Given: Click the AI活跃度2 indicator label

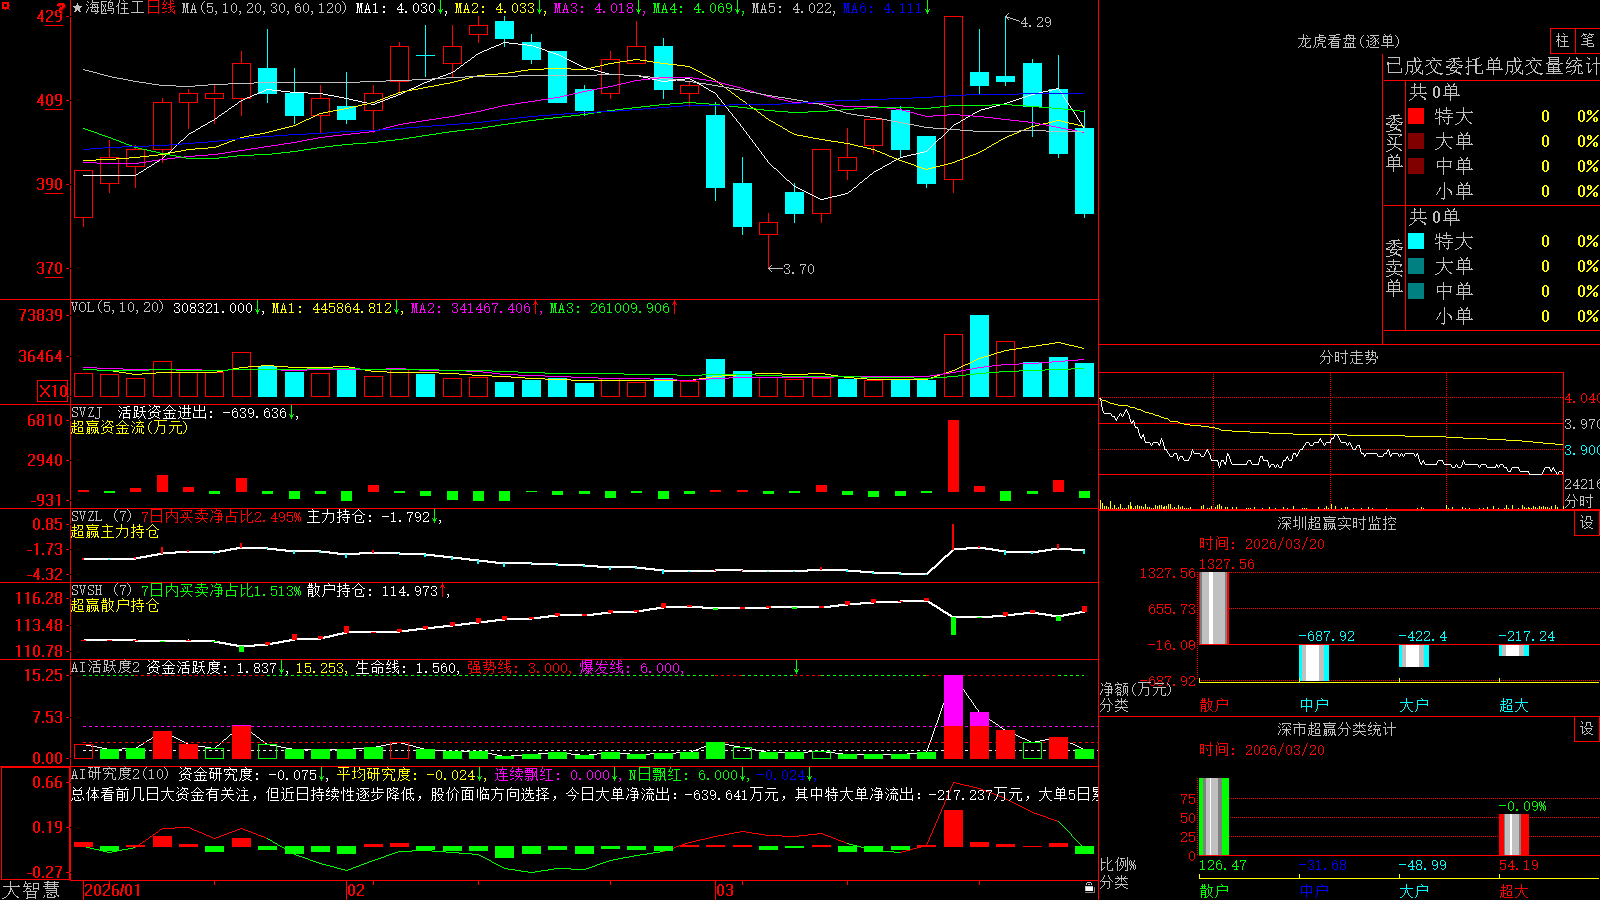Looking at the screenshot, I should pos(106,667).
